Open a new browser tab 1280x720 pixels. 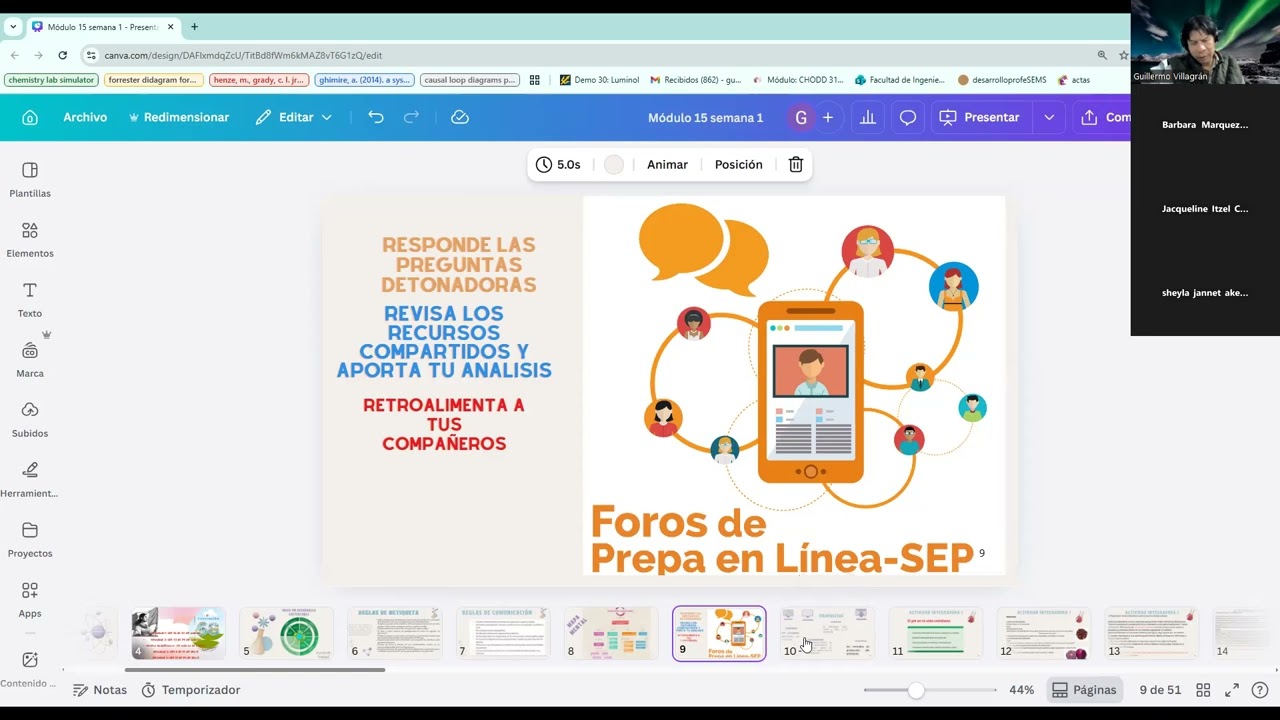pos(194,27)
